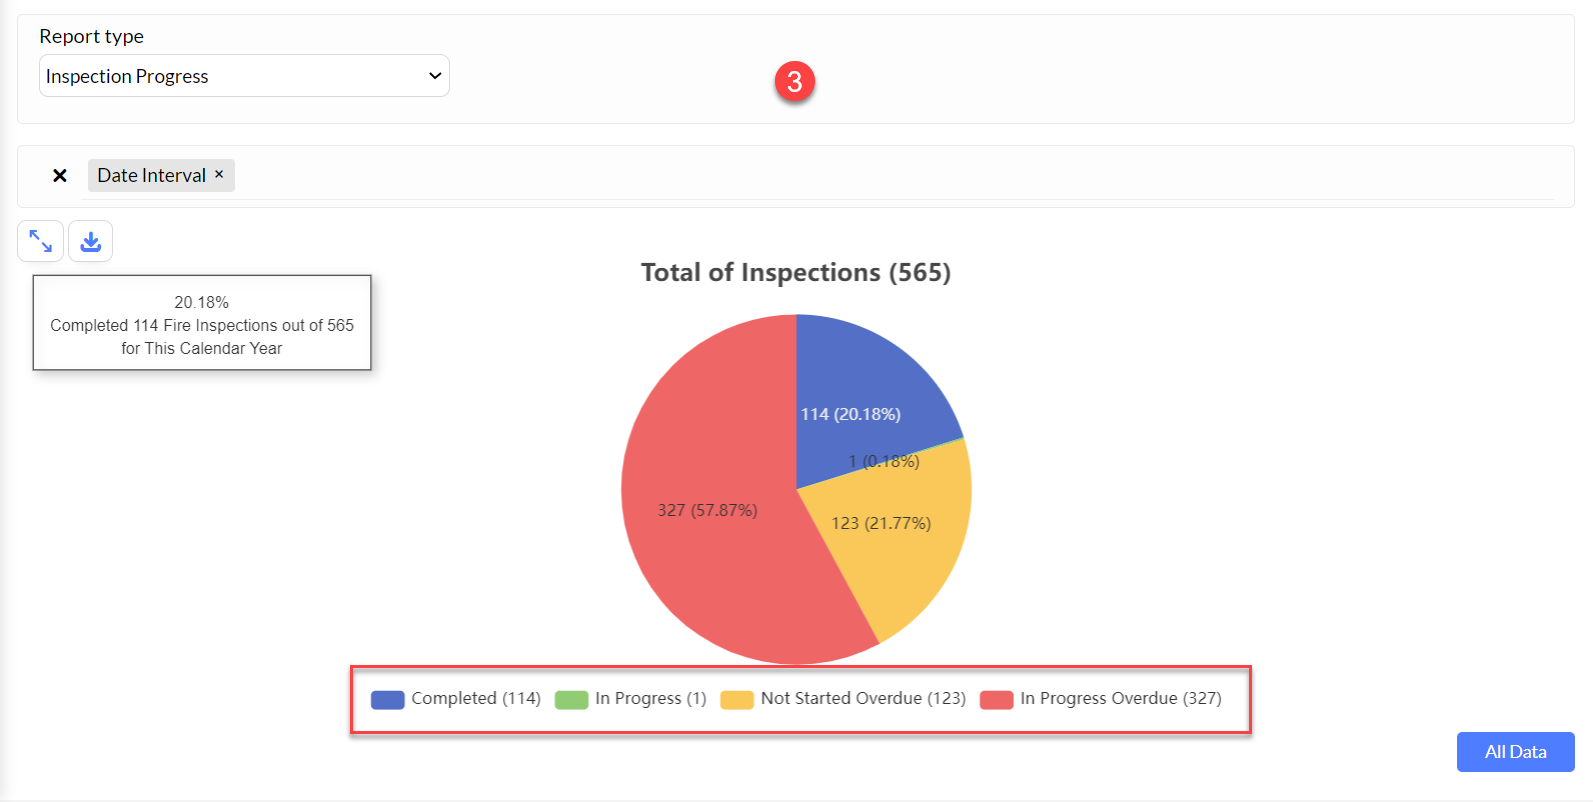Click the filter input field beside Date Interval

coord(895,176)
